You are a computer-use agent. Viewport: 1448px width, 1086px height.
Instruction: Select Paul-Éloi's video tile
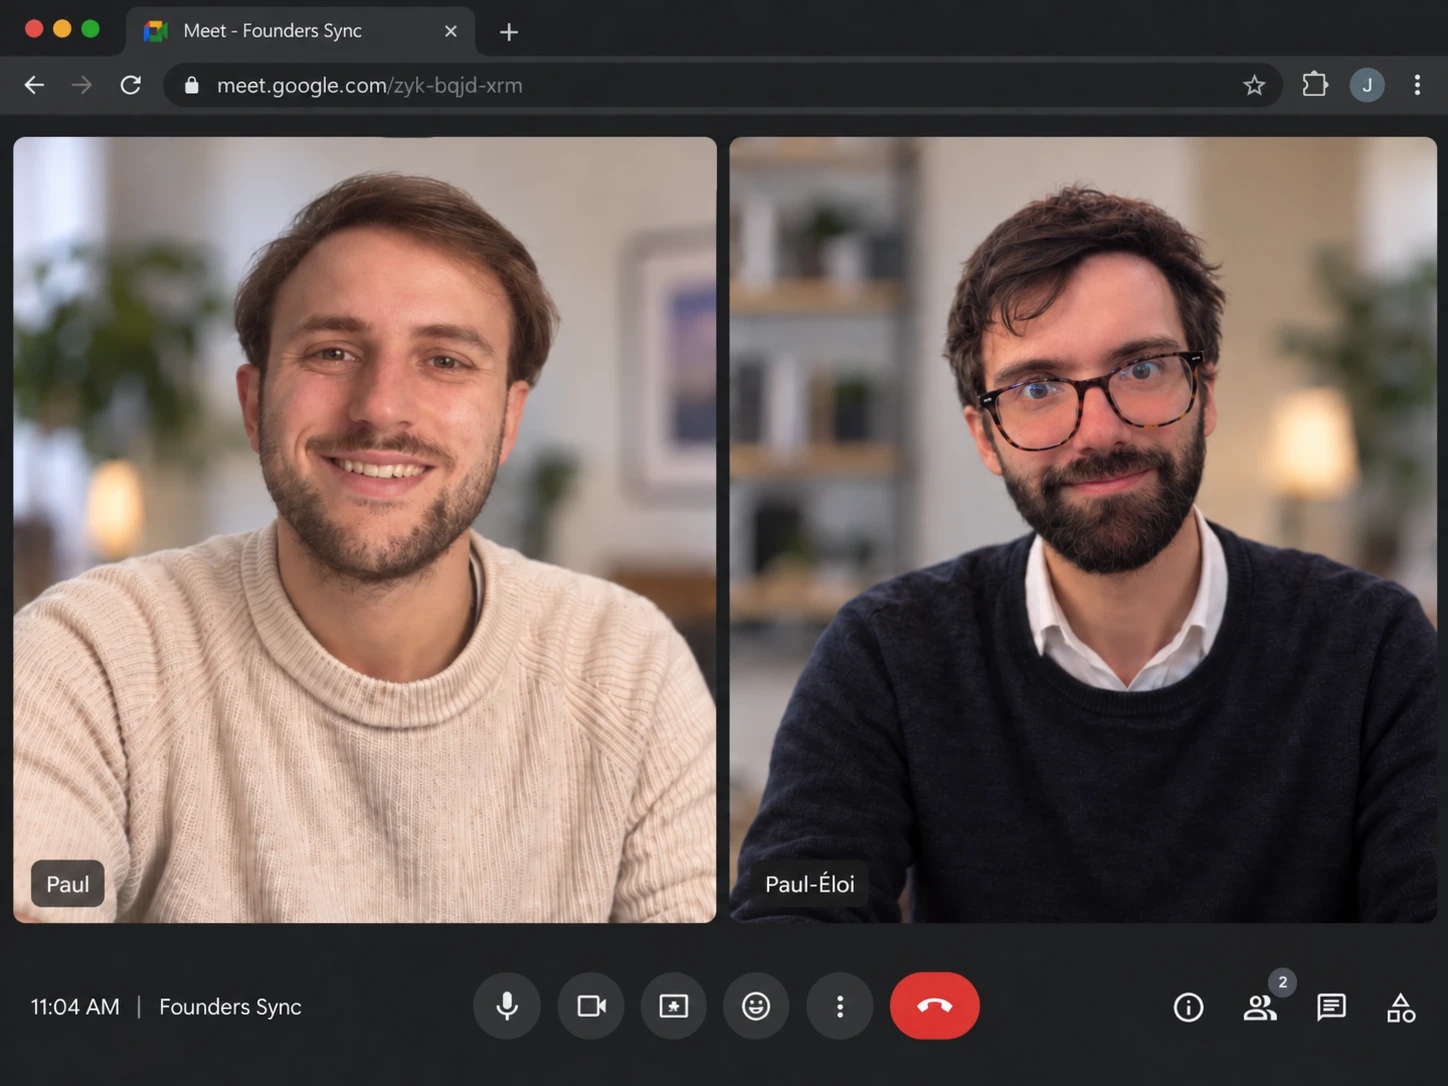click(1083, 530)
